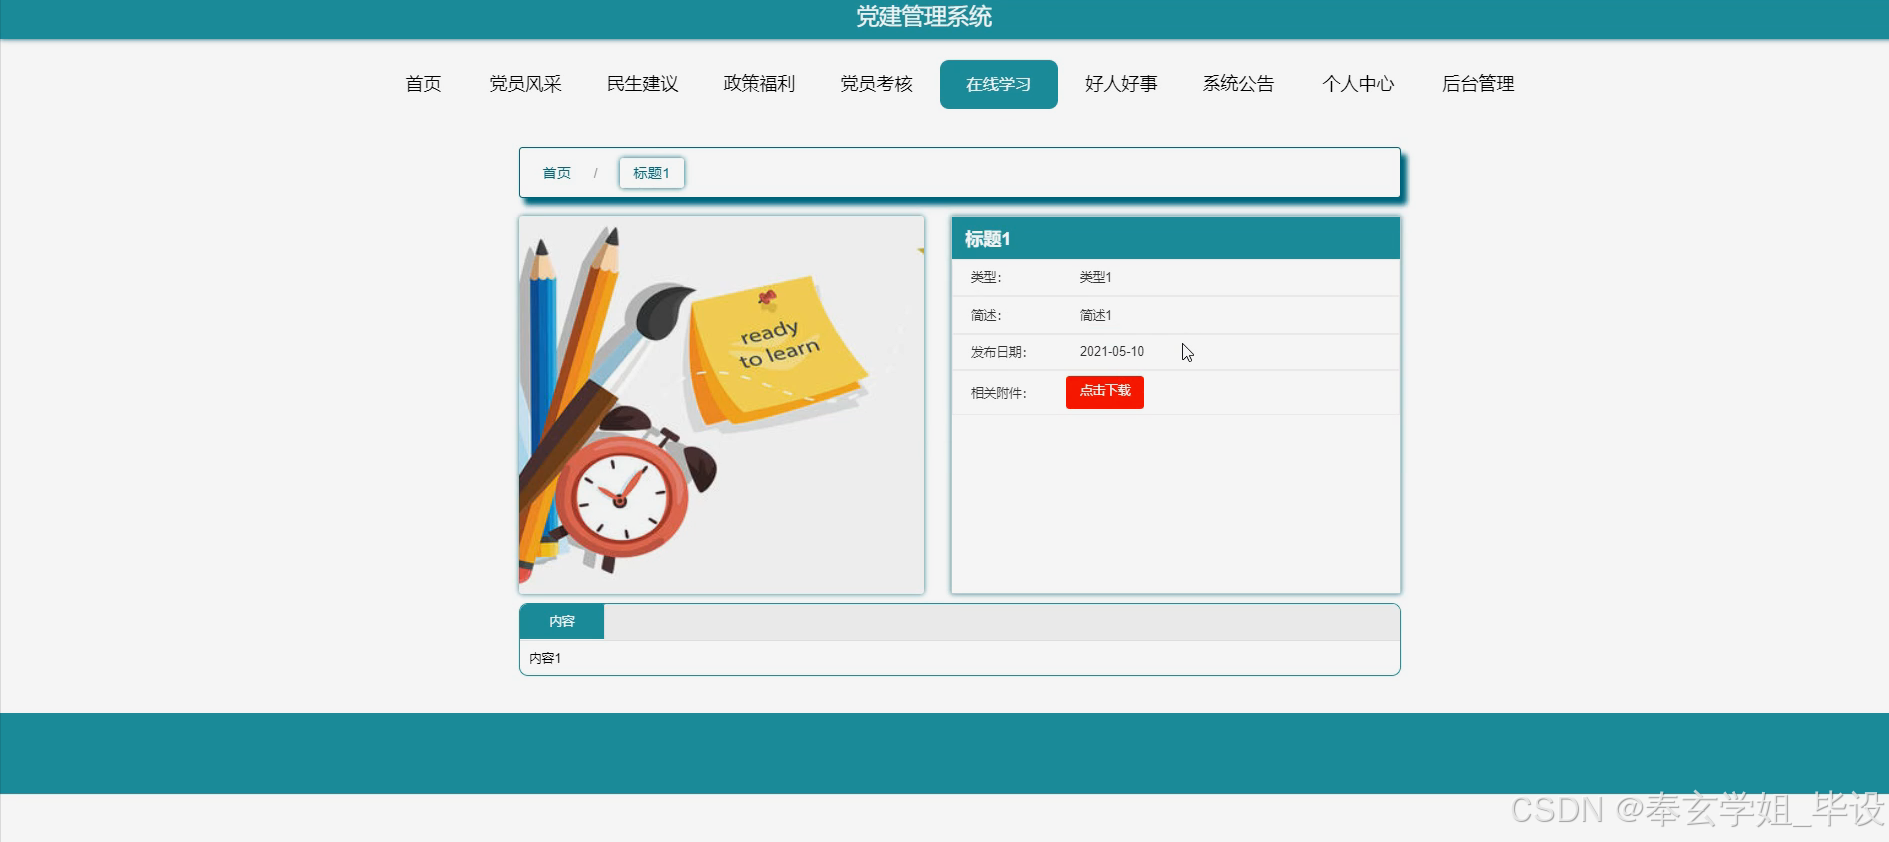Open the 首页 navigation menu item
This screenshot has width=1889, height=842.
(x=423, y=84)
